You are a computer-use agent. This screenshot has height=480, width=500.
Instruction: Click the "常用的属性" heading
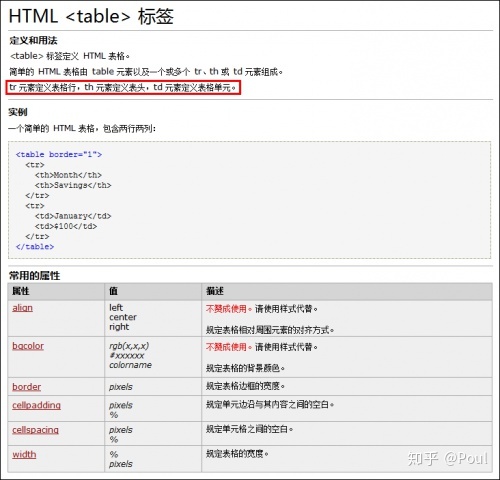(34, 276)
